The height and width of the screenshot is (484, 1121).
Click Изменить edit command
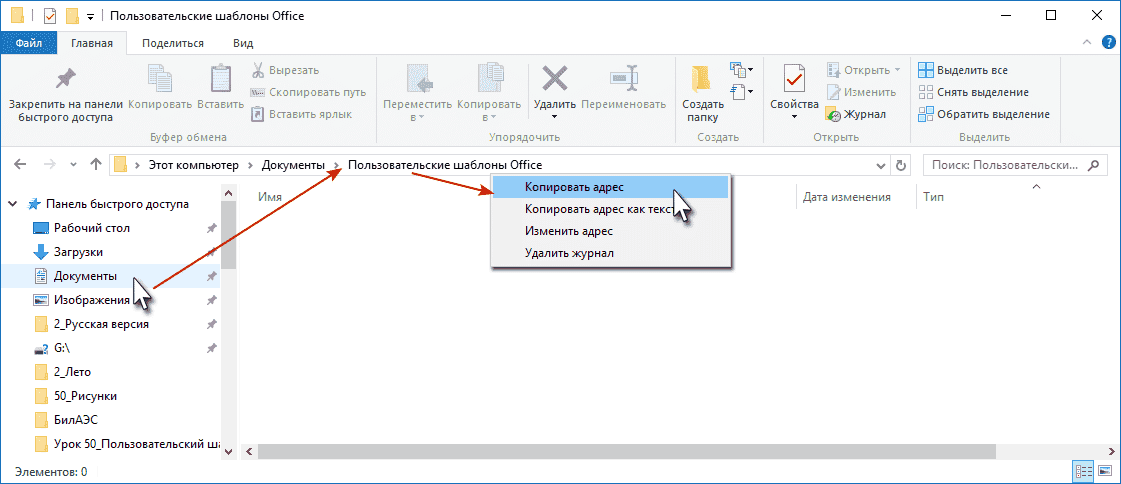point(861,92)
